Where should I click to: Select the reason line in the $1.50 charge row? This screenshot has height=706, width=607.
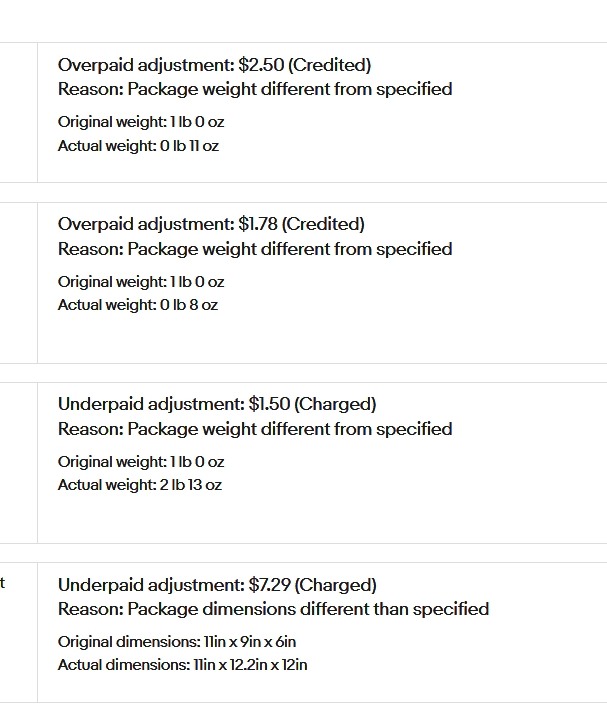click(255, 429)
